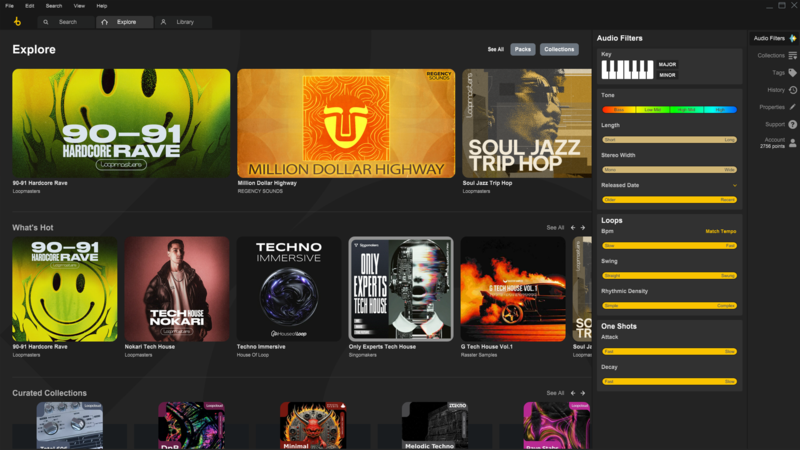
Task: Open the Properties pencil icon
Action: point(792,107)
